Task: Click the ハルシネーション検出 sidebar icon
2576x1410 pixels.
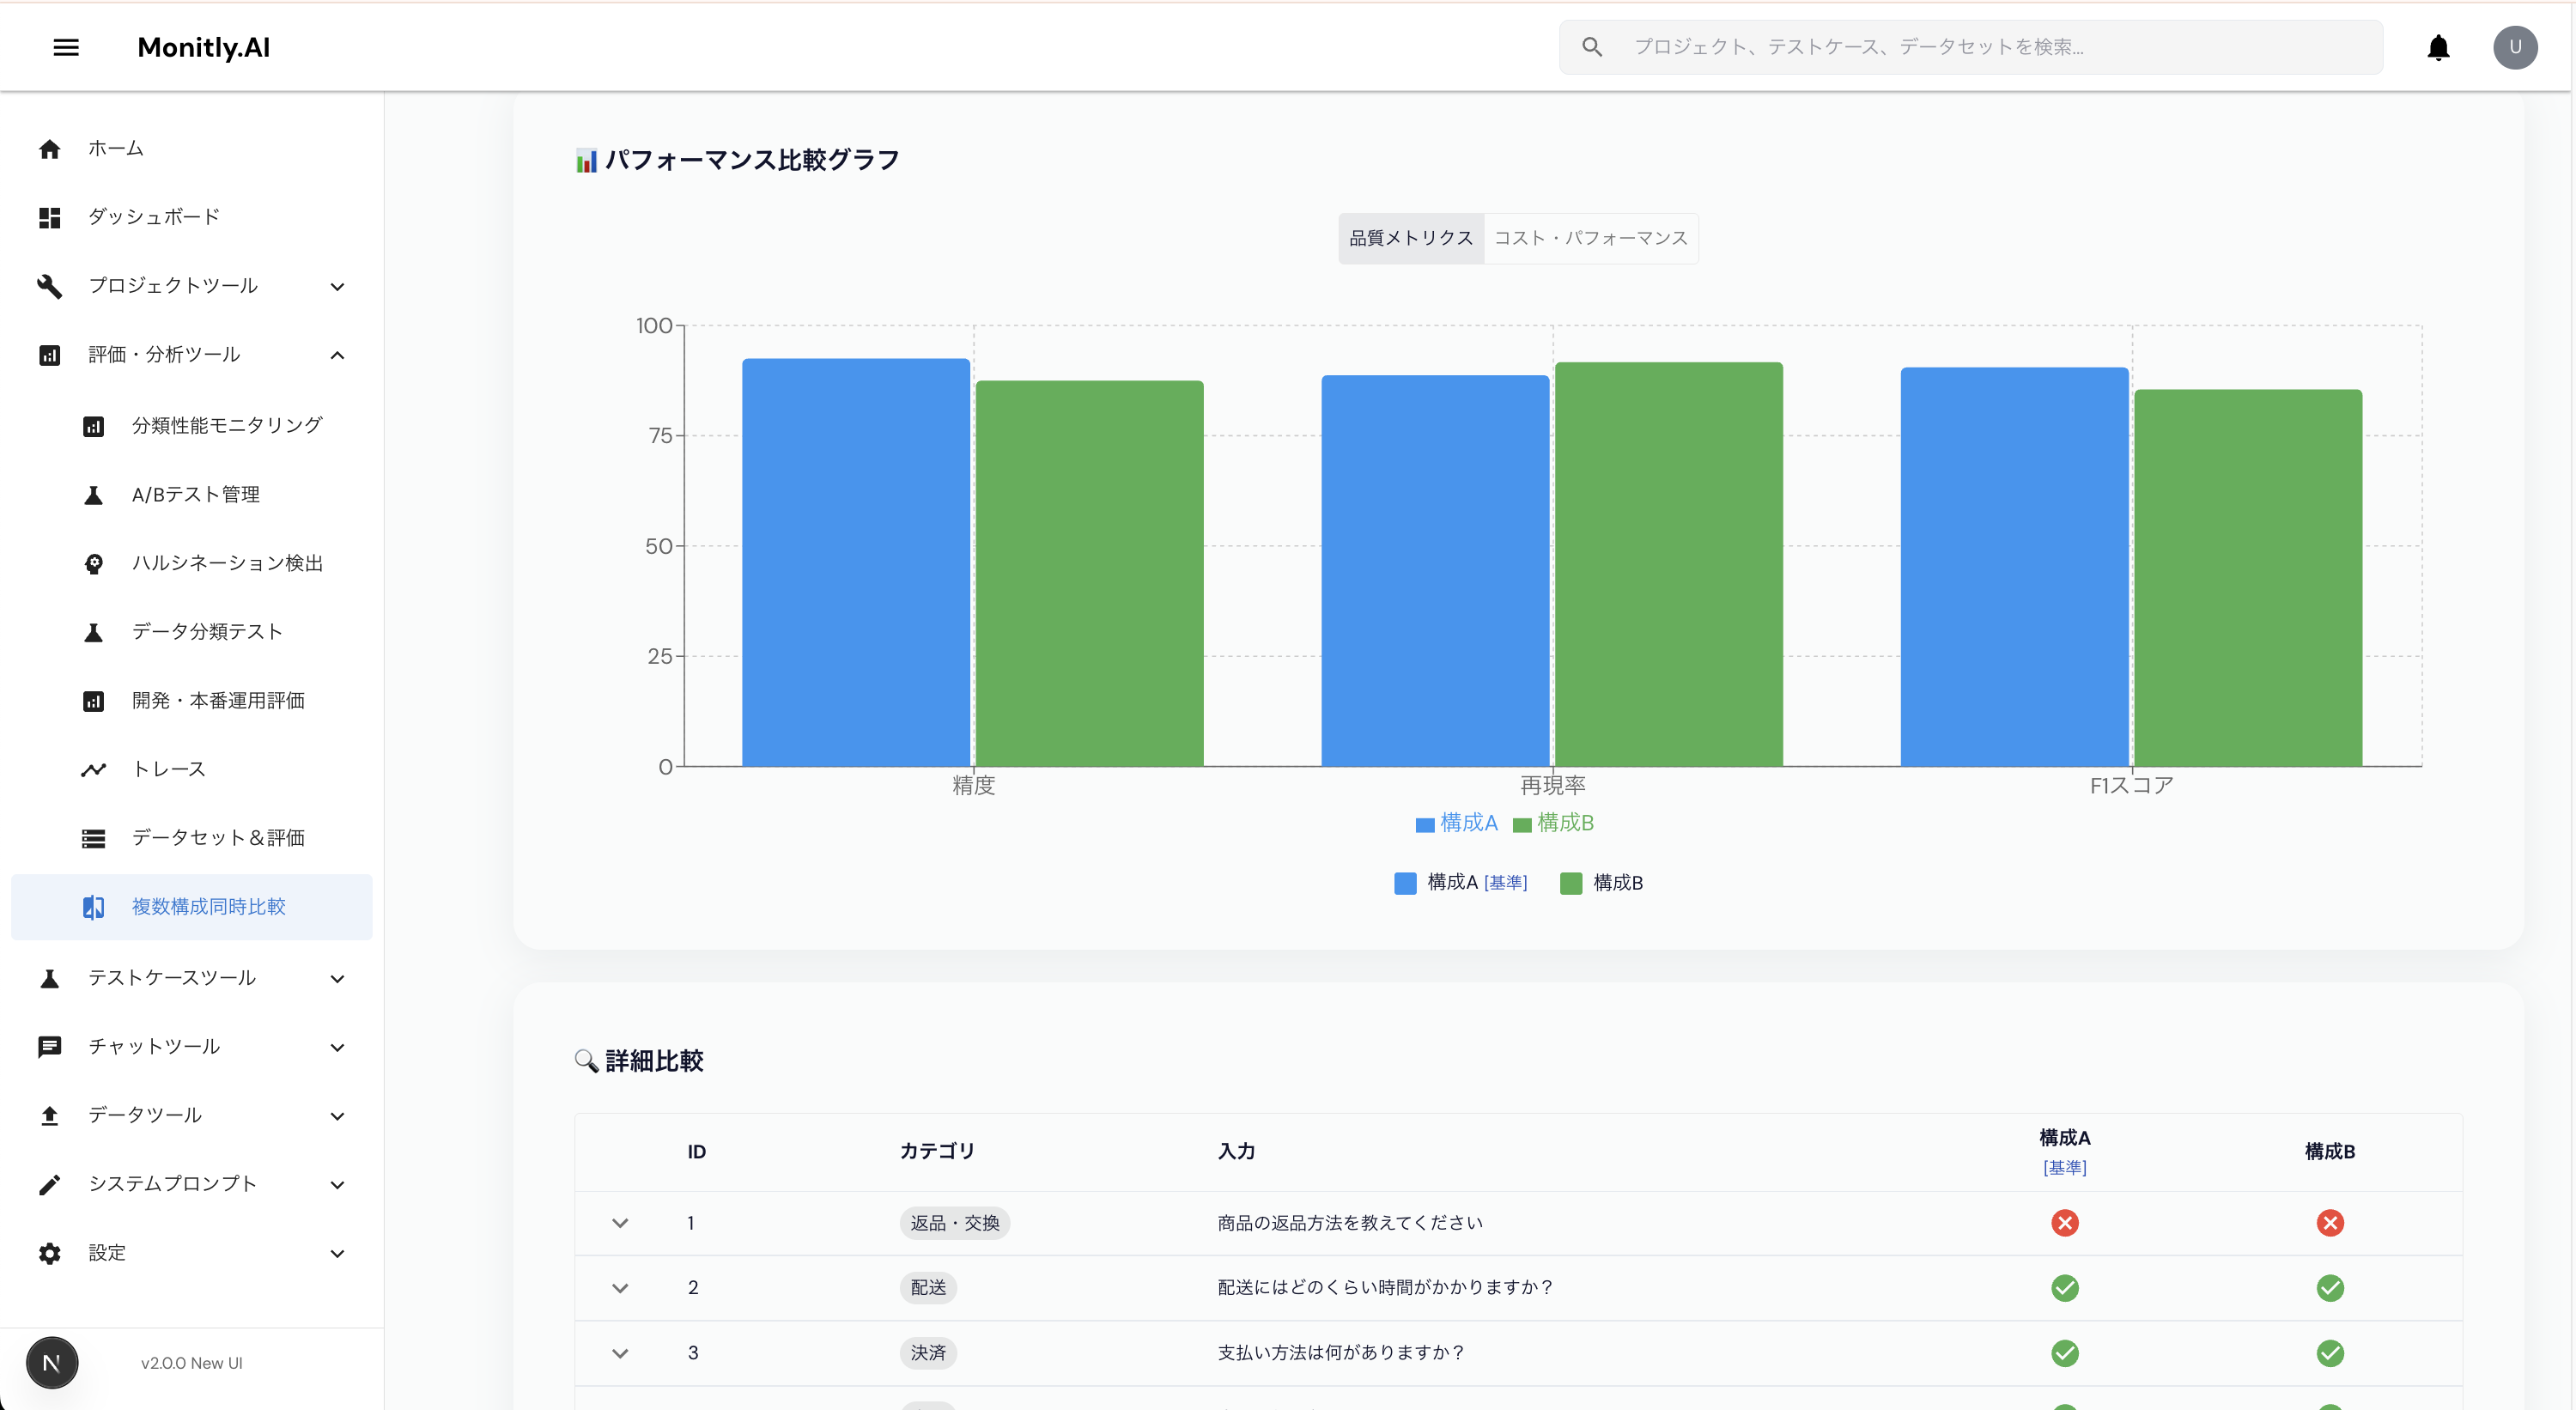Action: click(93, 564)
